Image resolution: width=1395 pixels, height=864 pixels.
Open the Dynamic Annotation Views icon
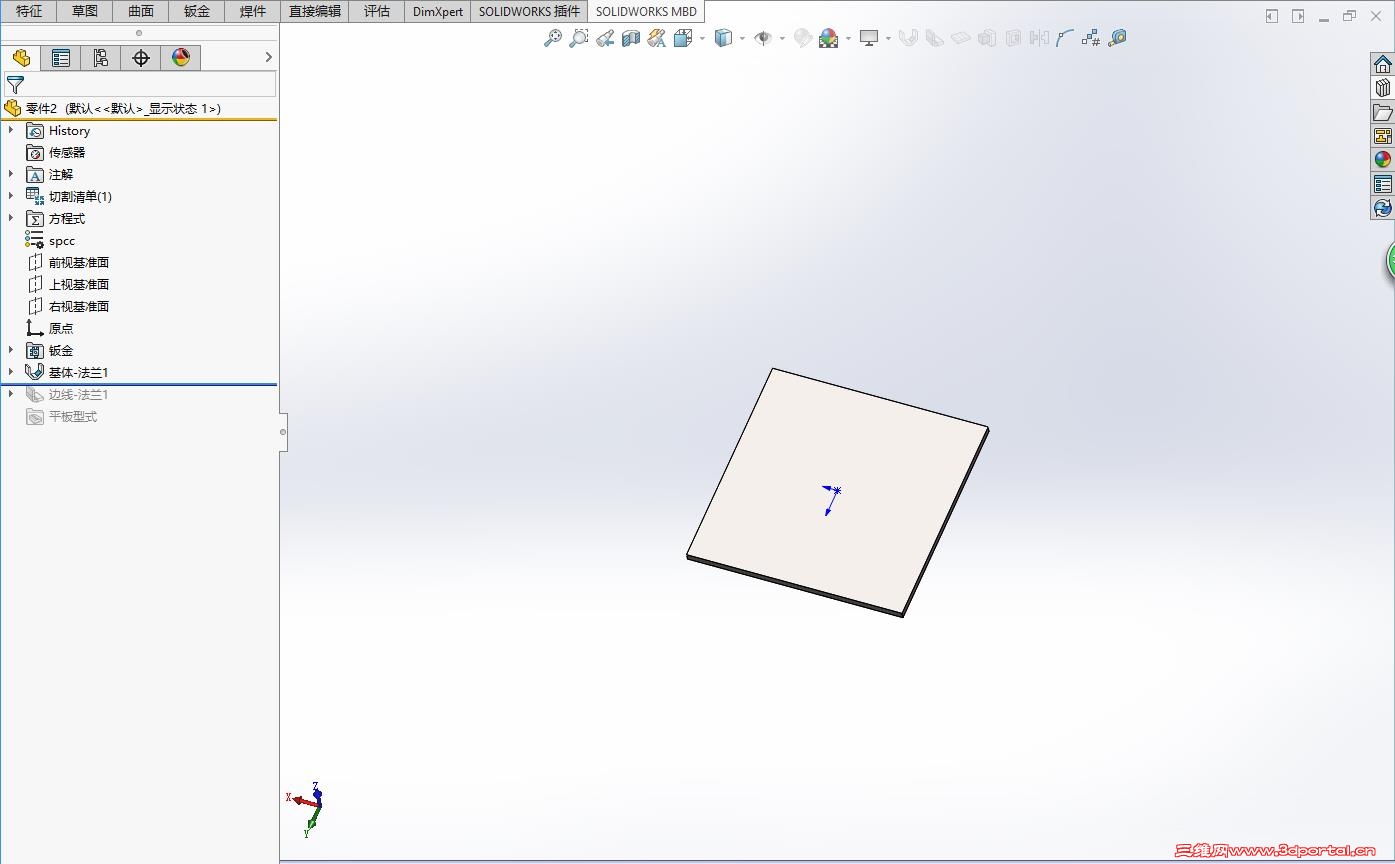[x=656, y=38]
